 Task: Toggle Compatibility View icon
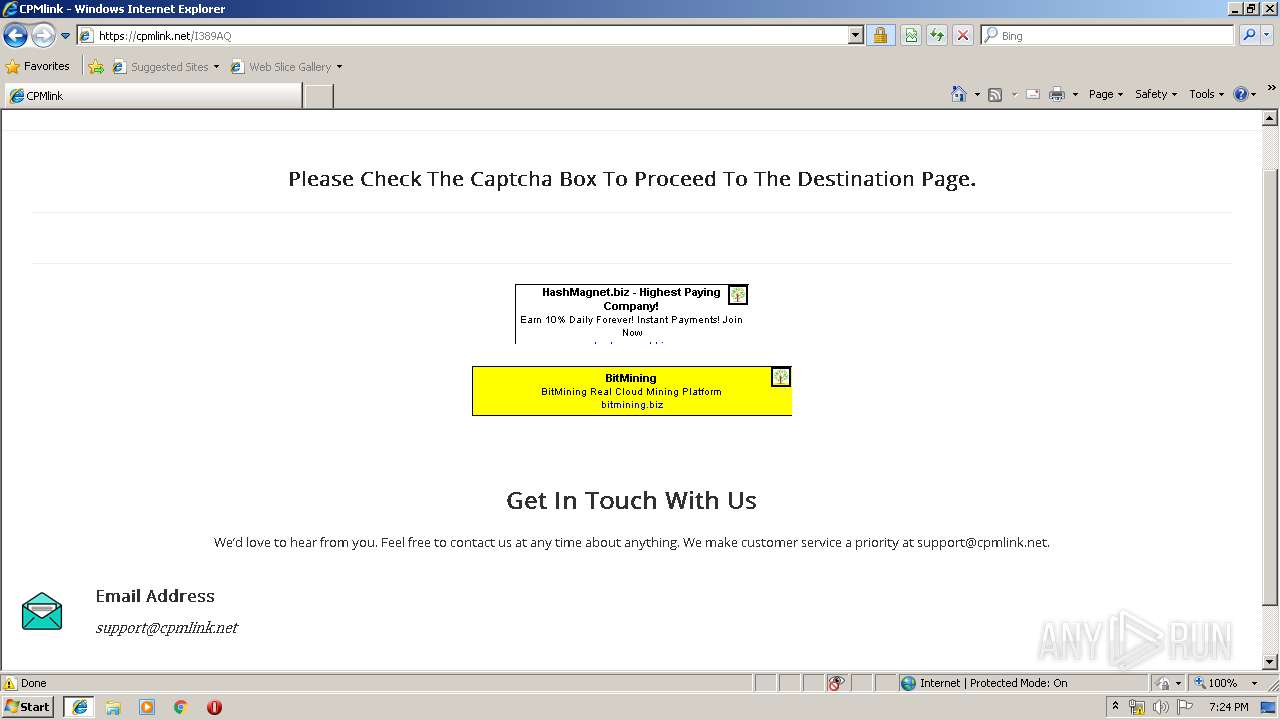(911, 36)
